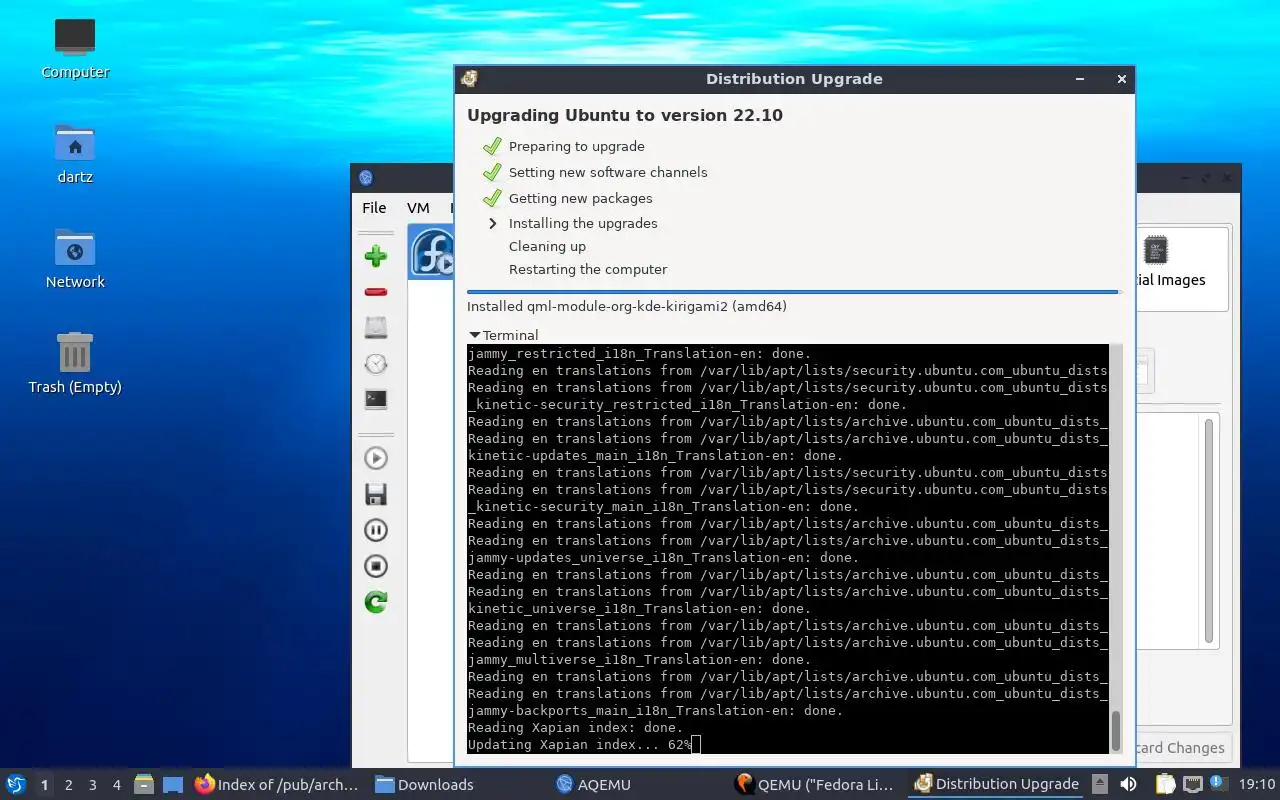The image size is (1280, 800).
Task: Click the show desktop icon in taskbar
Action: point(173,785)
